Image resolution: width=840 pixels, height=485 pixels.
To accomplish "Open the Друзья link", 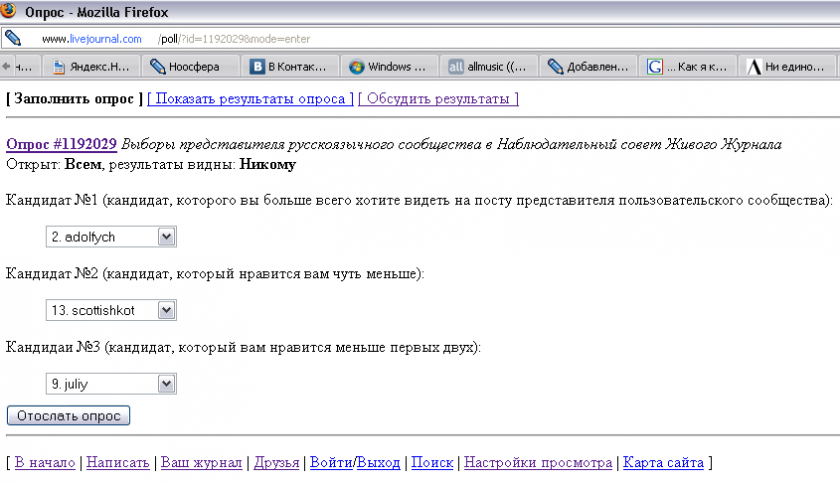I will click(x=276, y=462).
